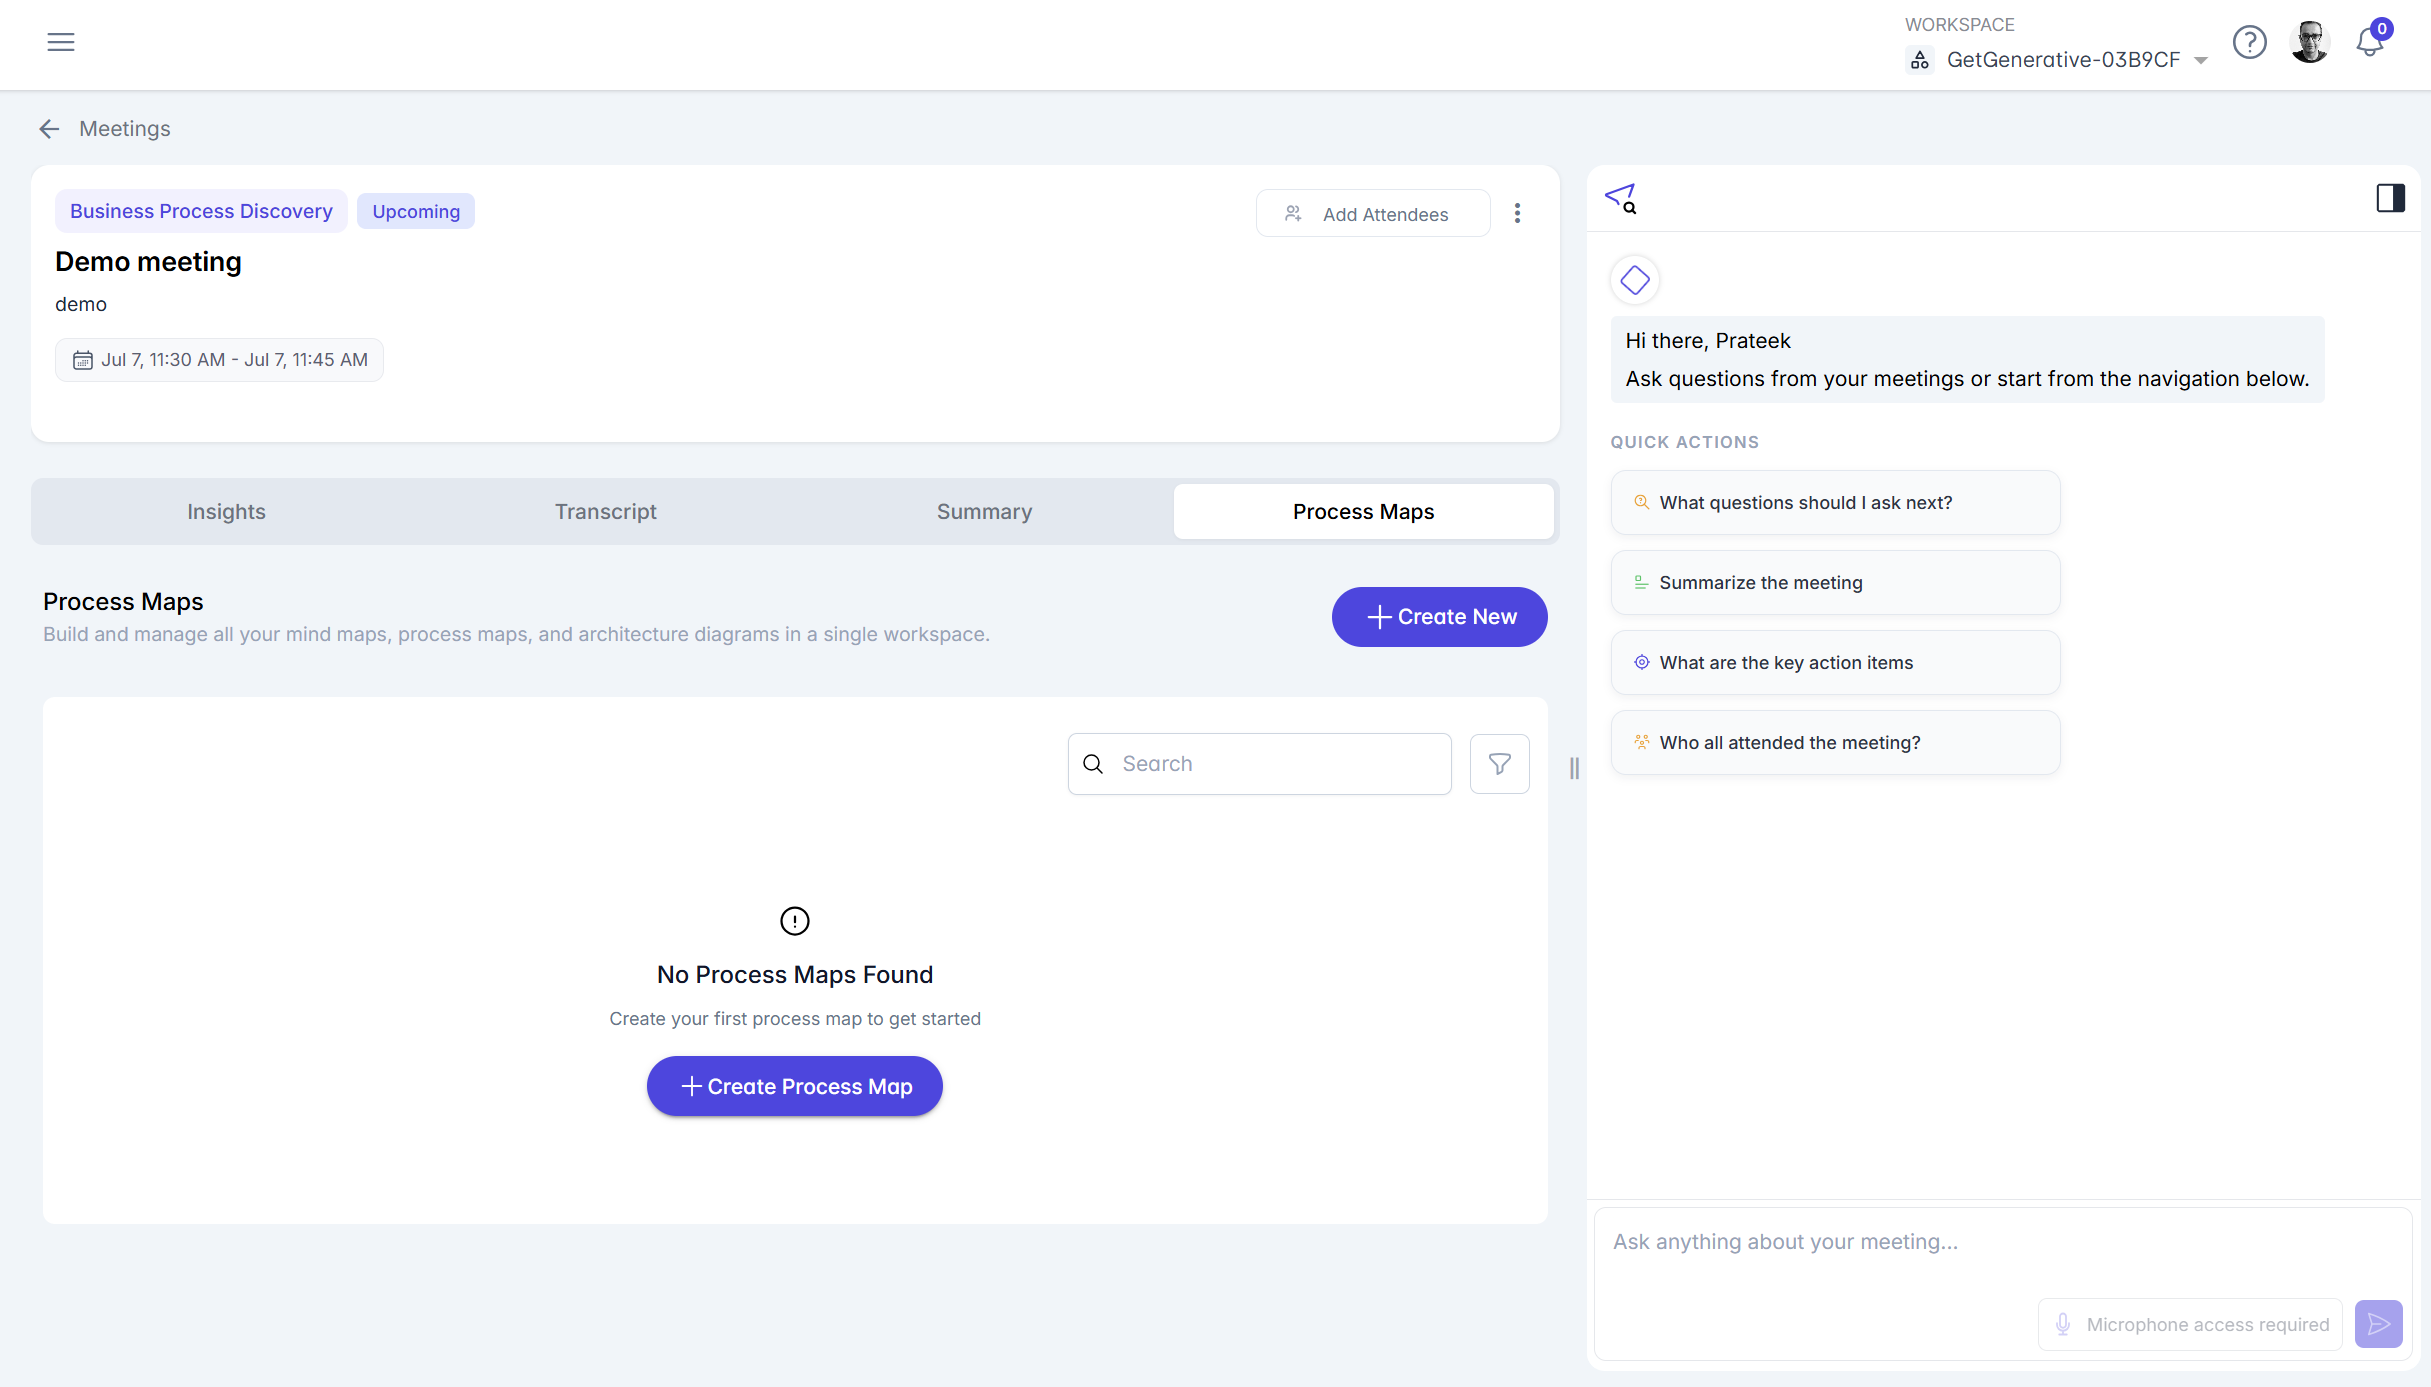Click the AI search assistant icon
The image size is (2431, 1387).
[1621, 198]
